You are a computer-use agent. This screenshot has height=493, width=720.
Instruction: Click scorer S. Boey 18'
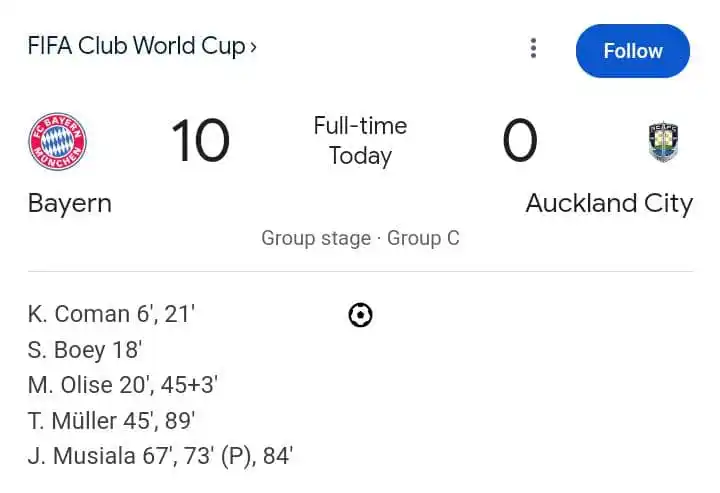[85, 350]
